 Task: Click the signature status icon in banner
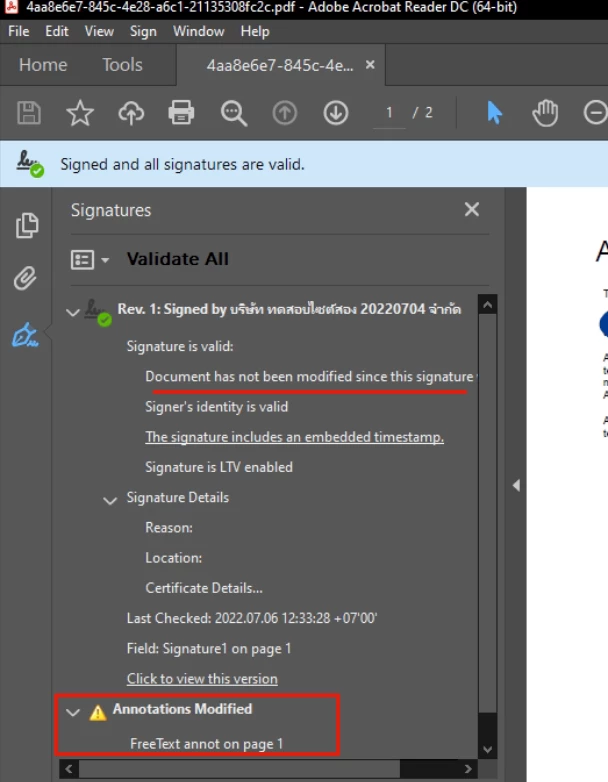[29, 164]
